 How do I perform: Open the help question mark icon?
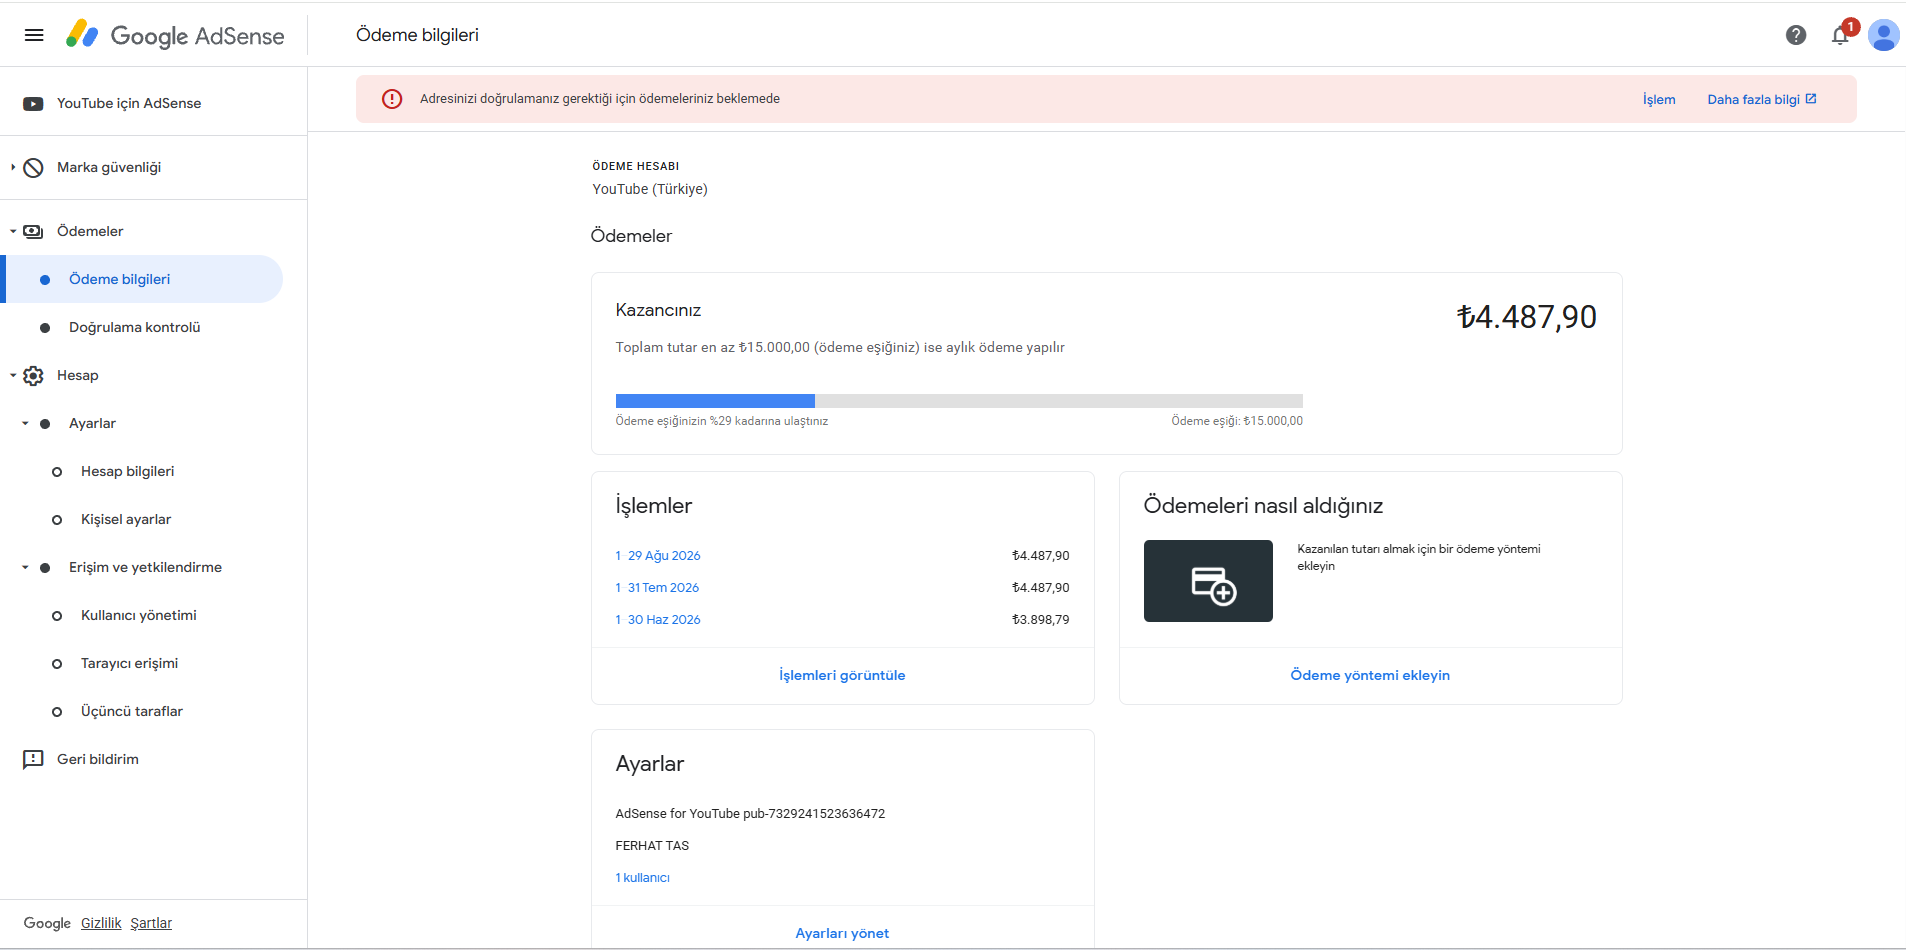(x=1796, y=35)
